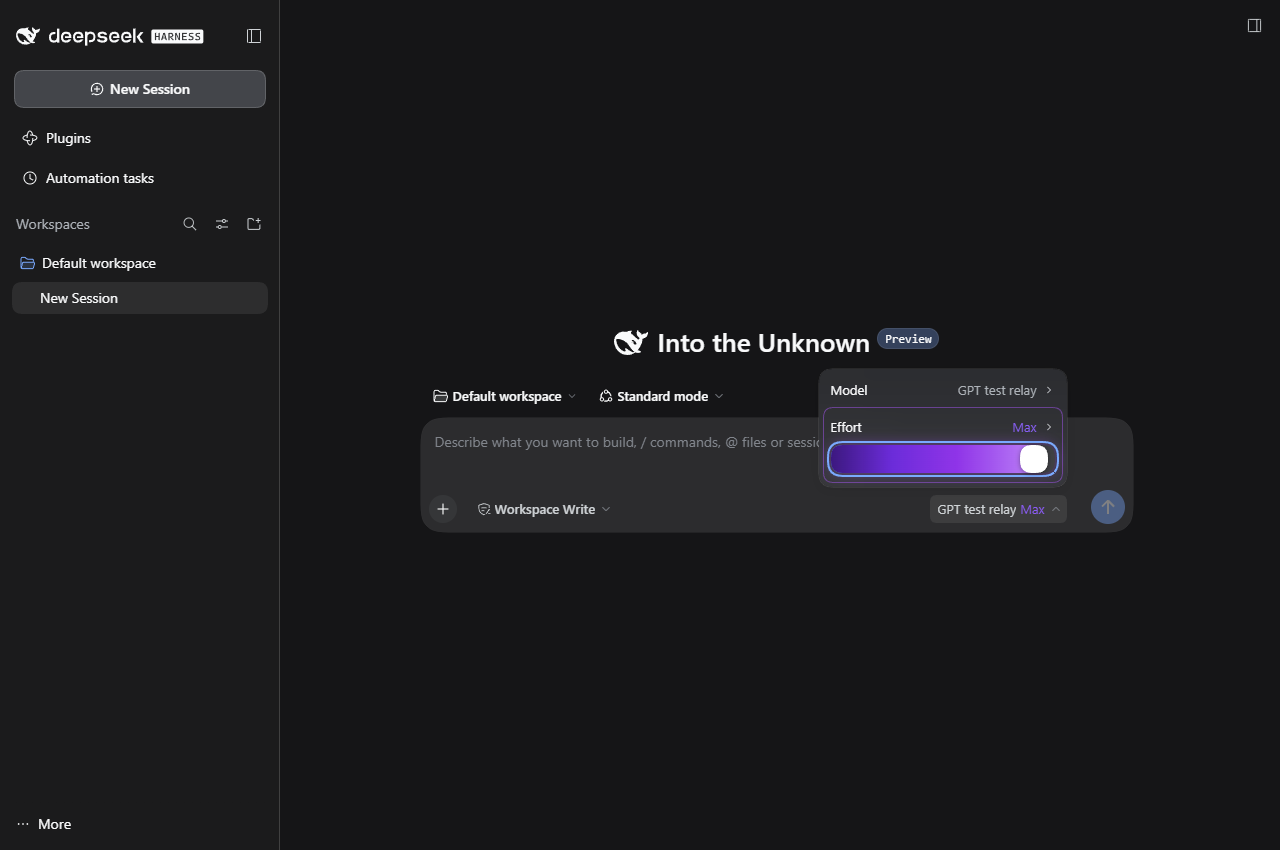The height and width of the screenshot is (850, 1280).
Task: Click the Workspaces section heading
Action: click(53, 224)
